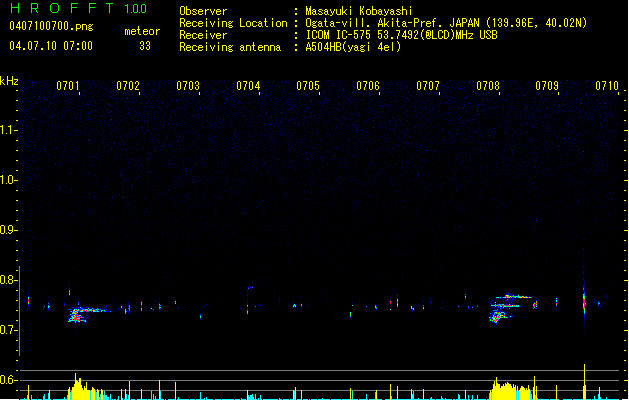Click the 0710 time marker
This screenshot has height=400, width=629.
[607, 86]
